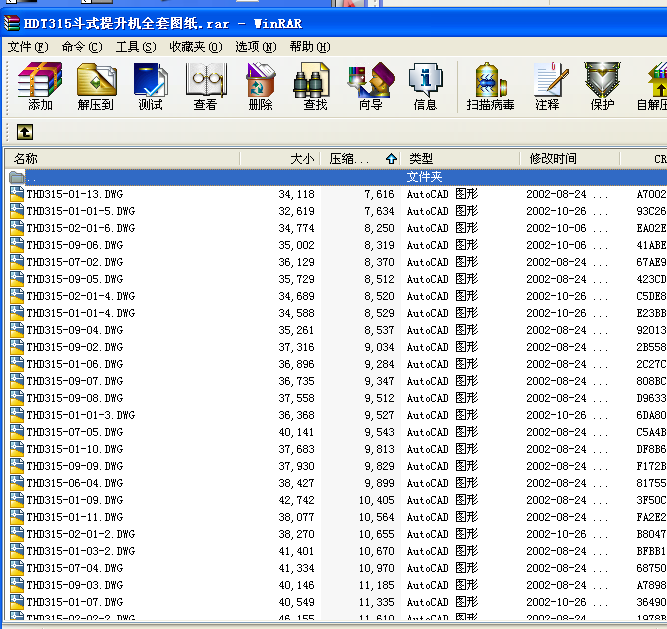Viewport: 667px width, 629px height.
Task: Click the DWG icon of THD315-01-06.DWG
Action: tap(17, 364)
